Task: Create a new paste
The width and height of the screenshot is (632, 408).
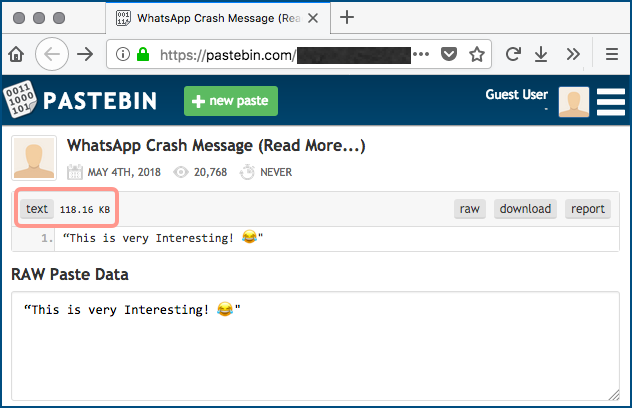Action: point(231,101)
